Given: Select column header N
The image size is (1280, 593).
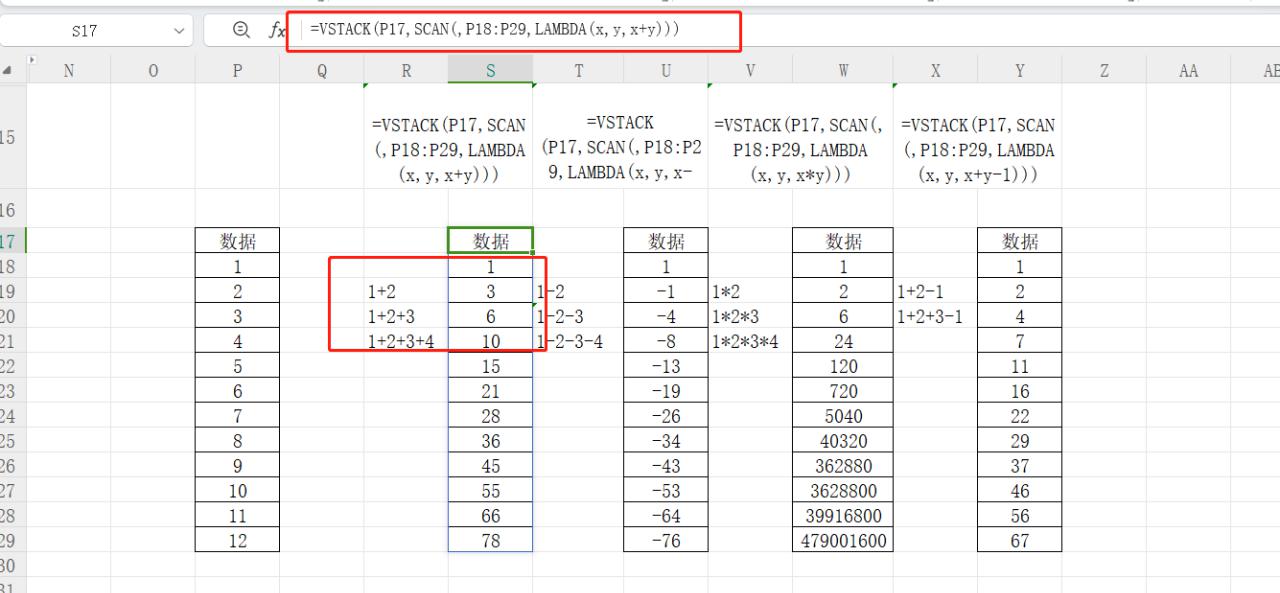Looking at the screenshot, I should tap(69, 71).
